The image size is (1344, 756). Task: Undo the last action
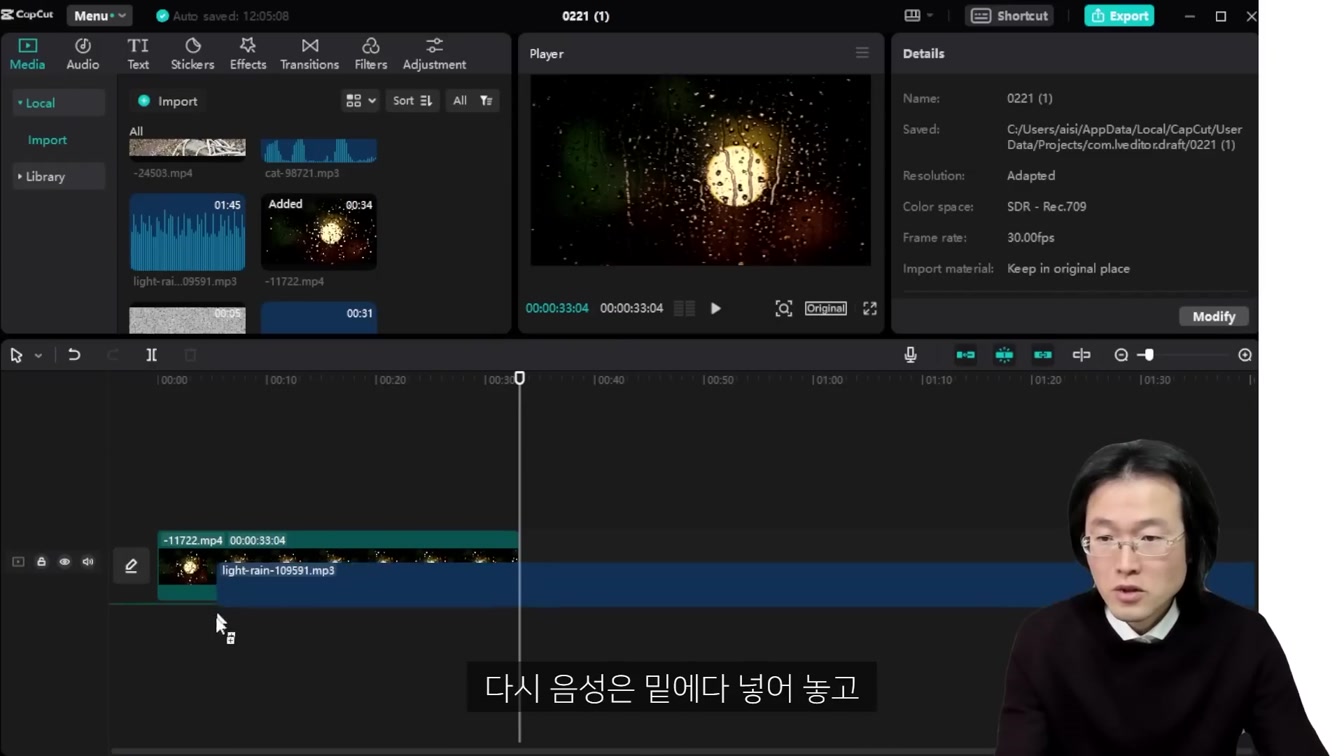[x=74, y=355]
